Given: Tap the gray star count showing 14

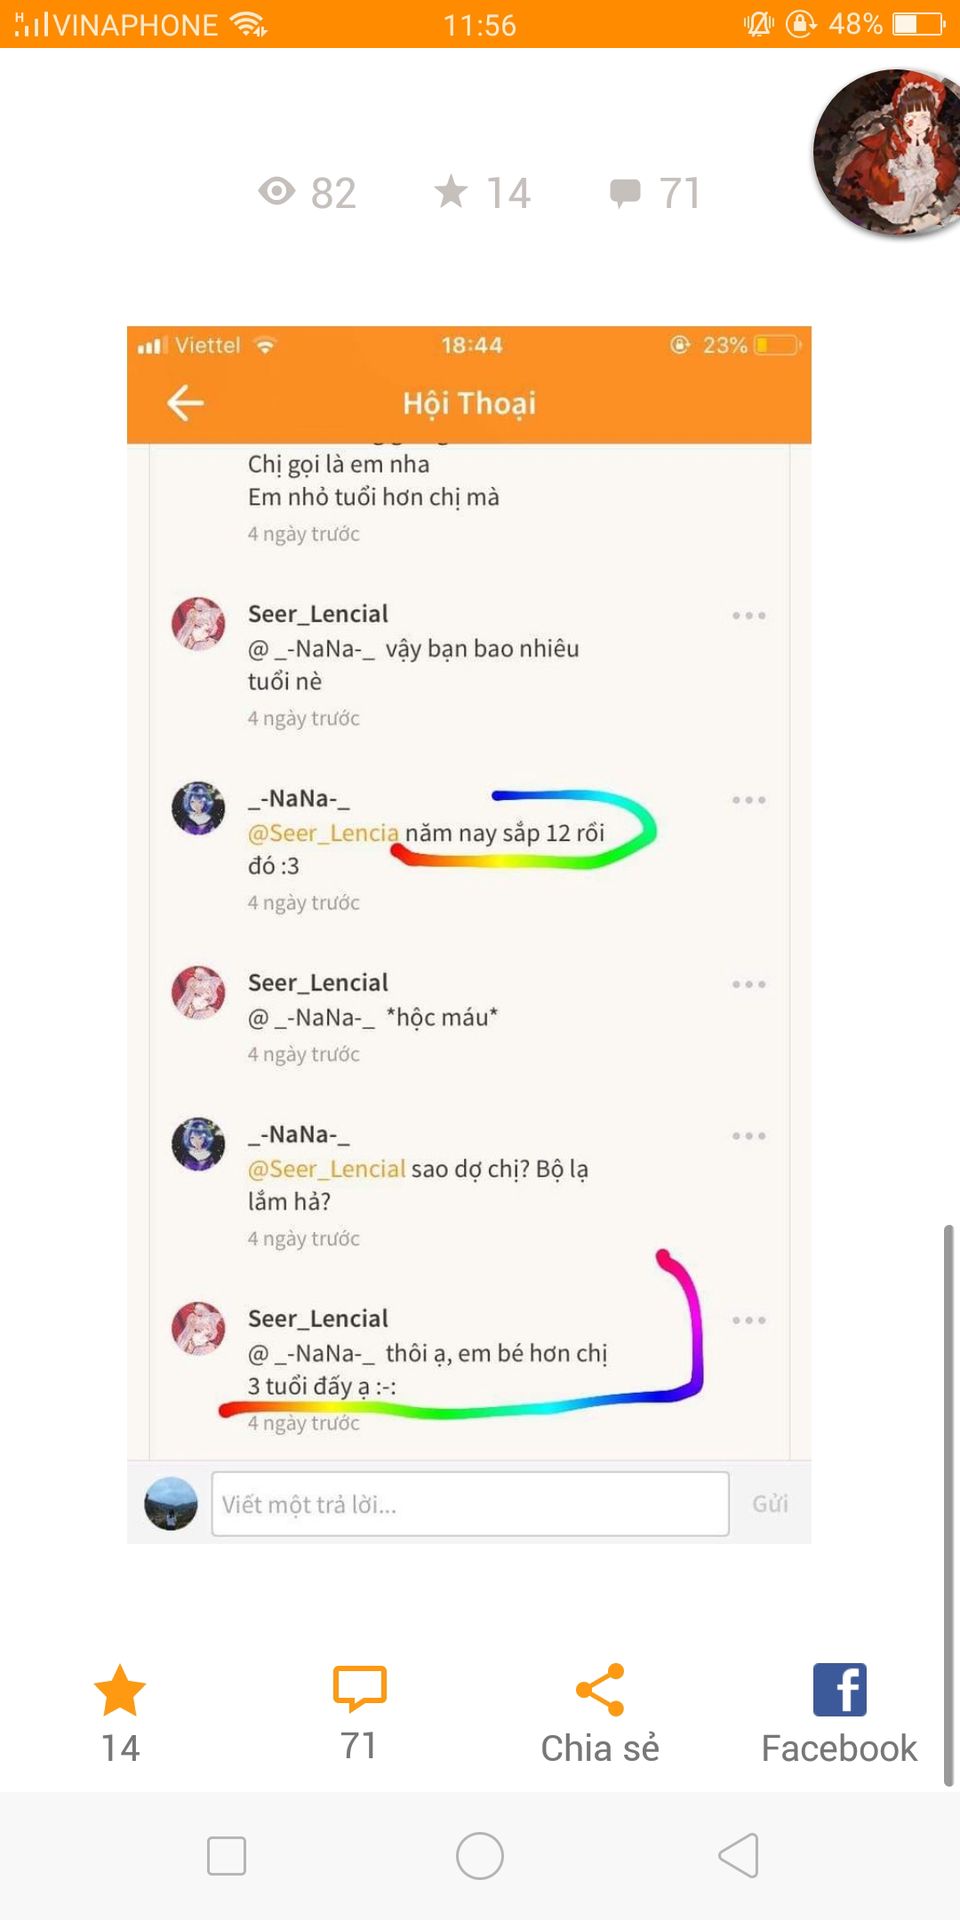Looking at the screenshot, I should point(483,192).
